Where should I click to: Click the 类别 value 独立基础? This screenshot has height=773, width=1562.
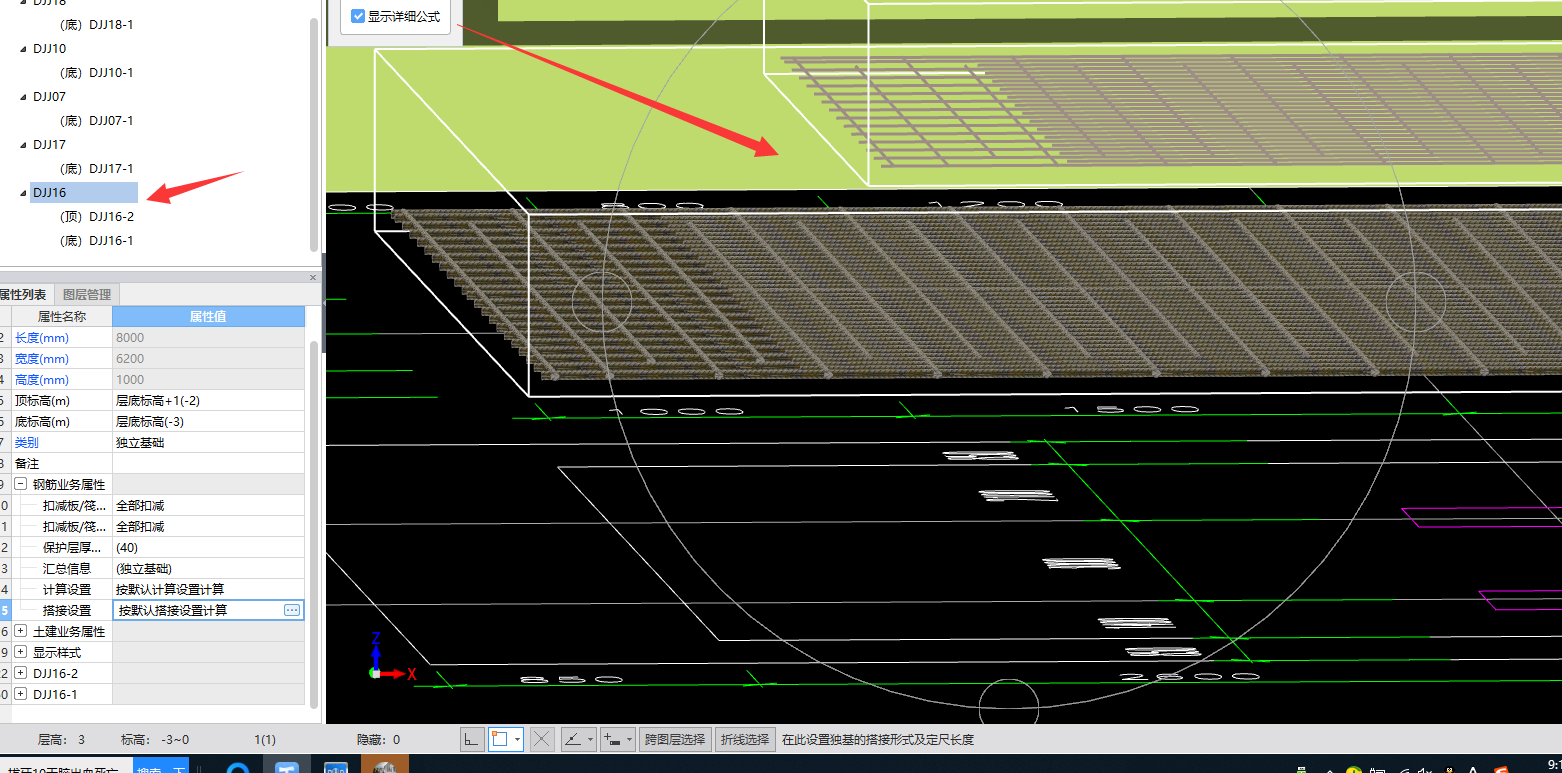208,442
